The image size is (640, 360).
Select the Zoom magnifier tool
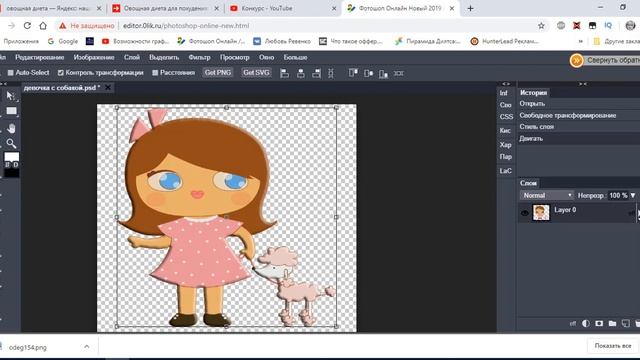click(x=11, y=143)
